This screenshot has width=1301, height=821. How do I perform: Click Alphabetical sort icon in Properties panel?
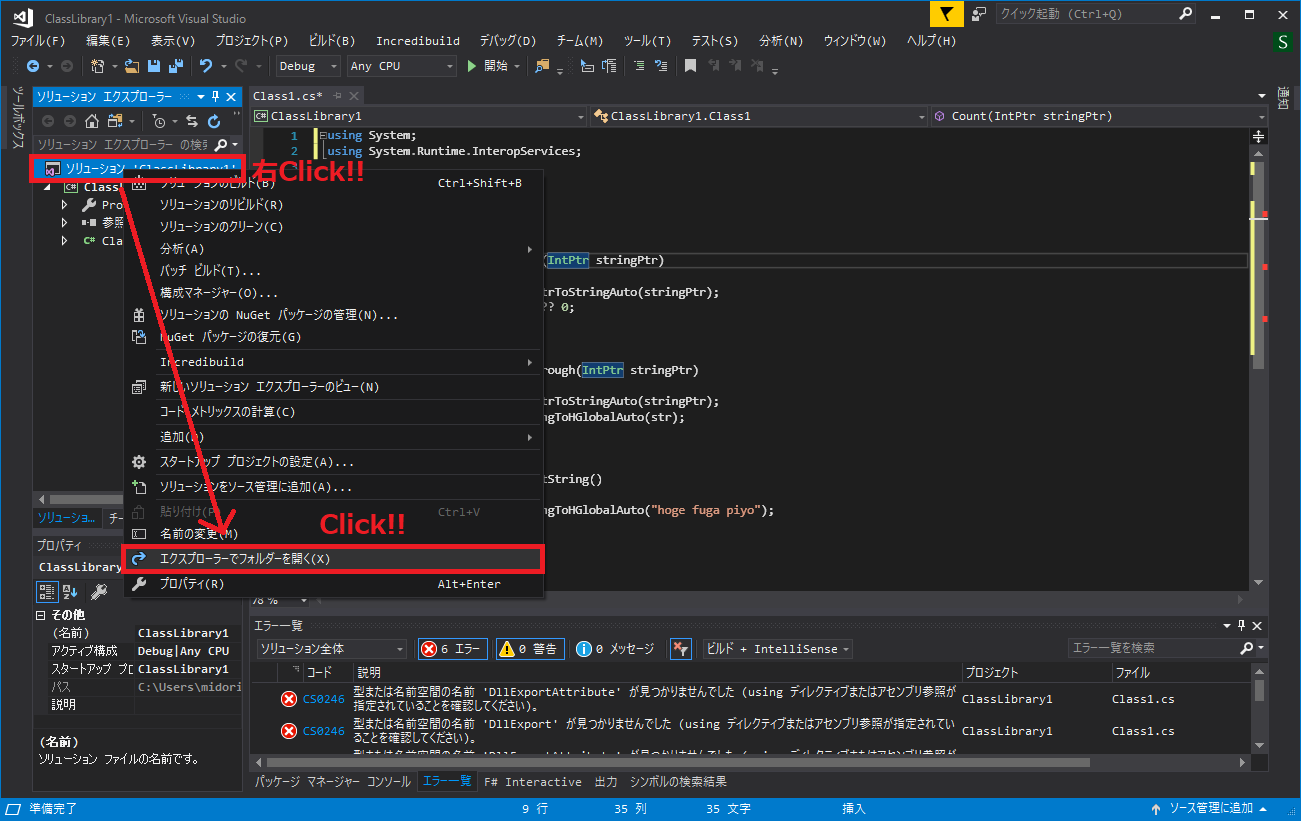pyautogui.click(x=70, y=591)
